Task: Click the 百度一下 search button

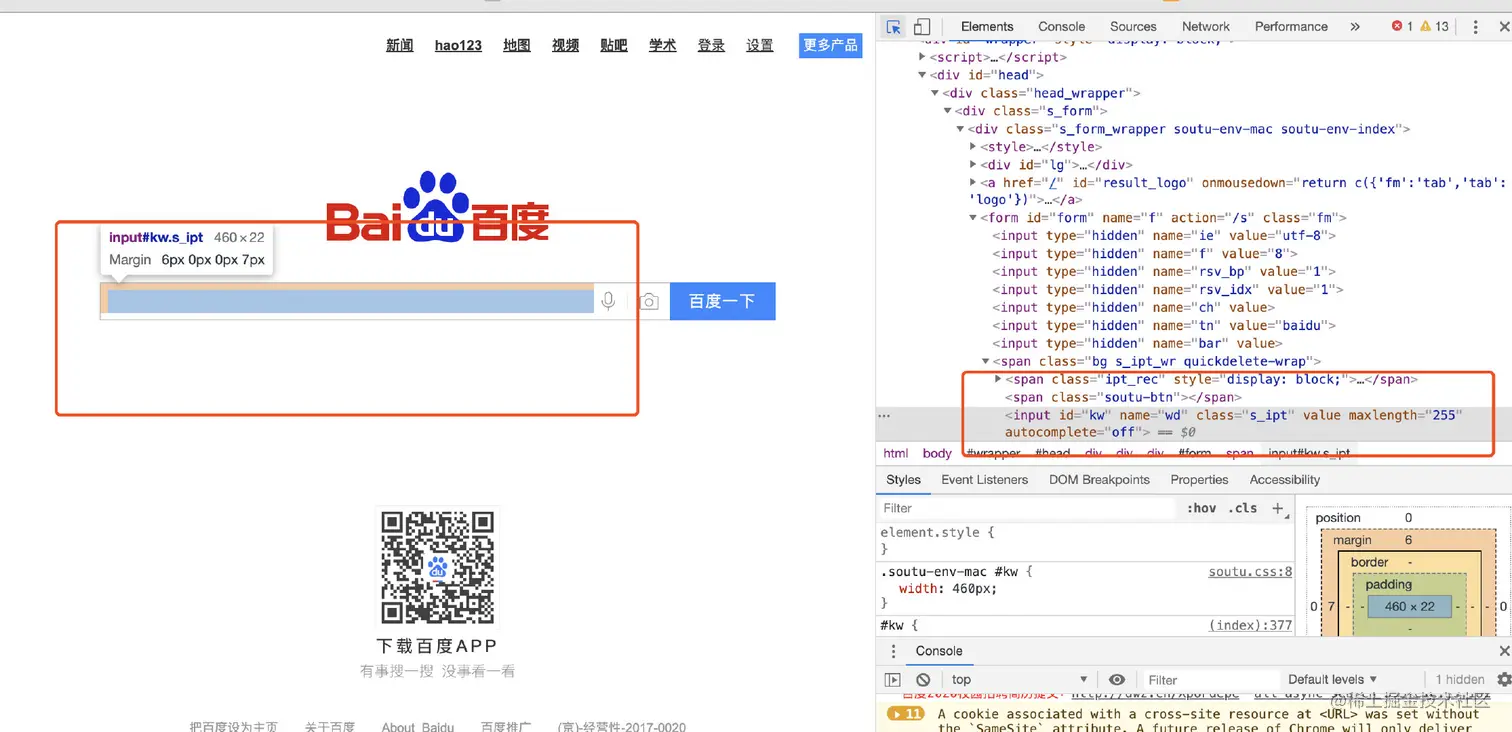Action: pyautogui.click(x=722, y=301)
